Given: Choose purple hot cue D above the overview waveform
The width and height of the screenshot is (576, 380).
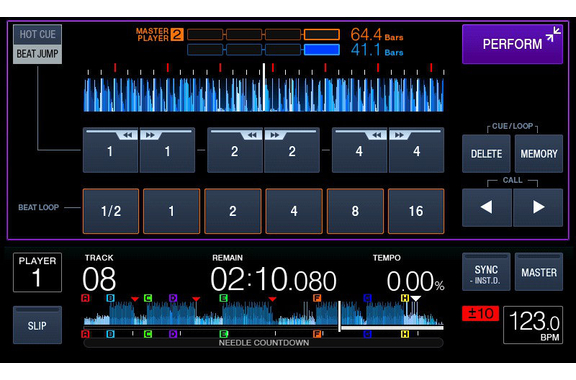Looking at the screenshot, I should coord(173,298).
